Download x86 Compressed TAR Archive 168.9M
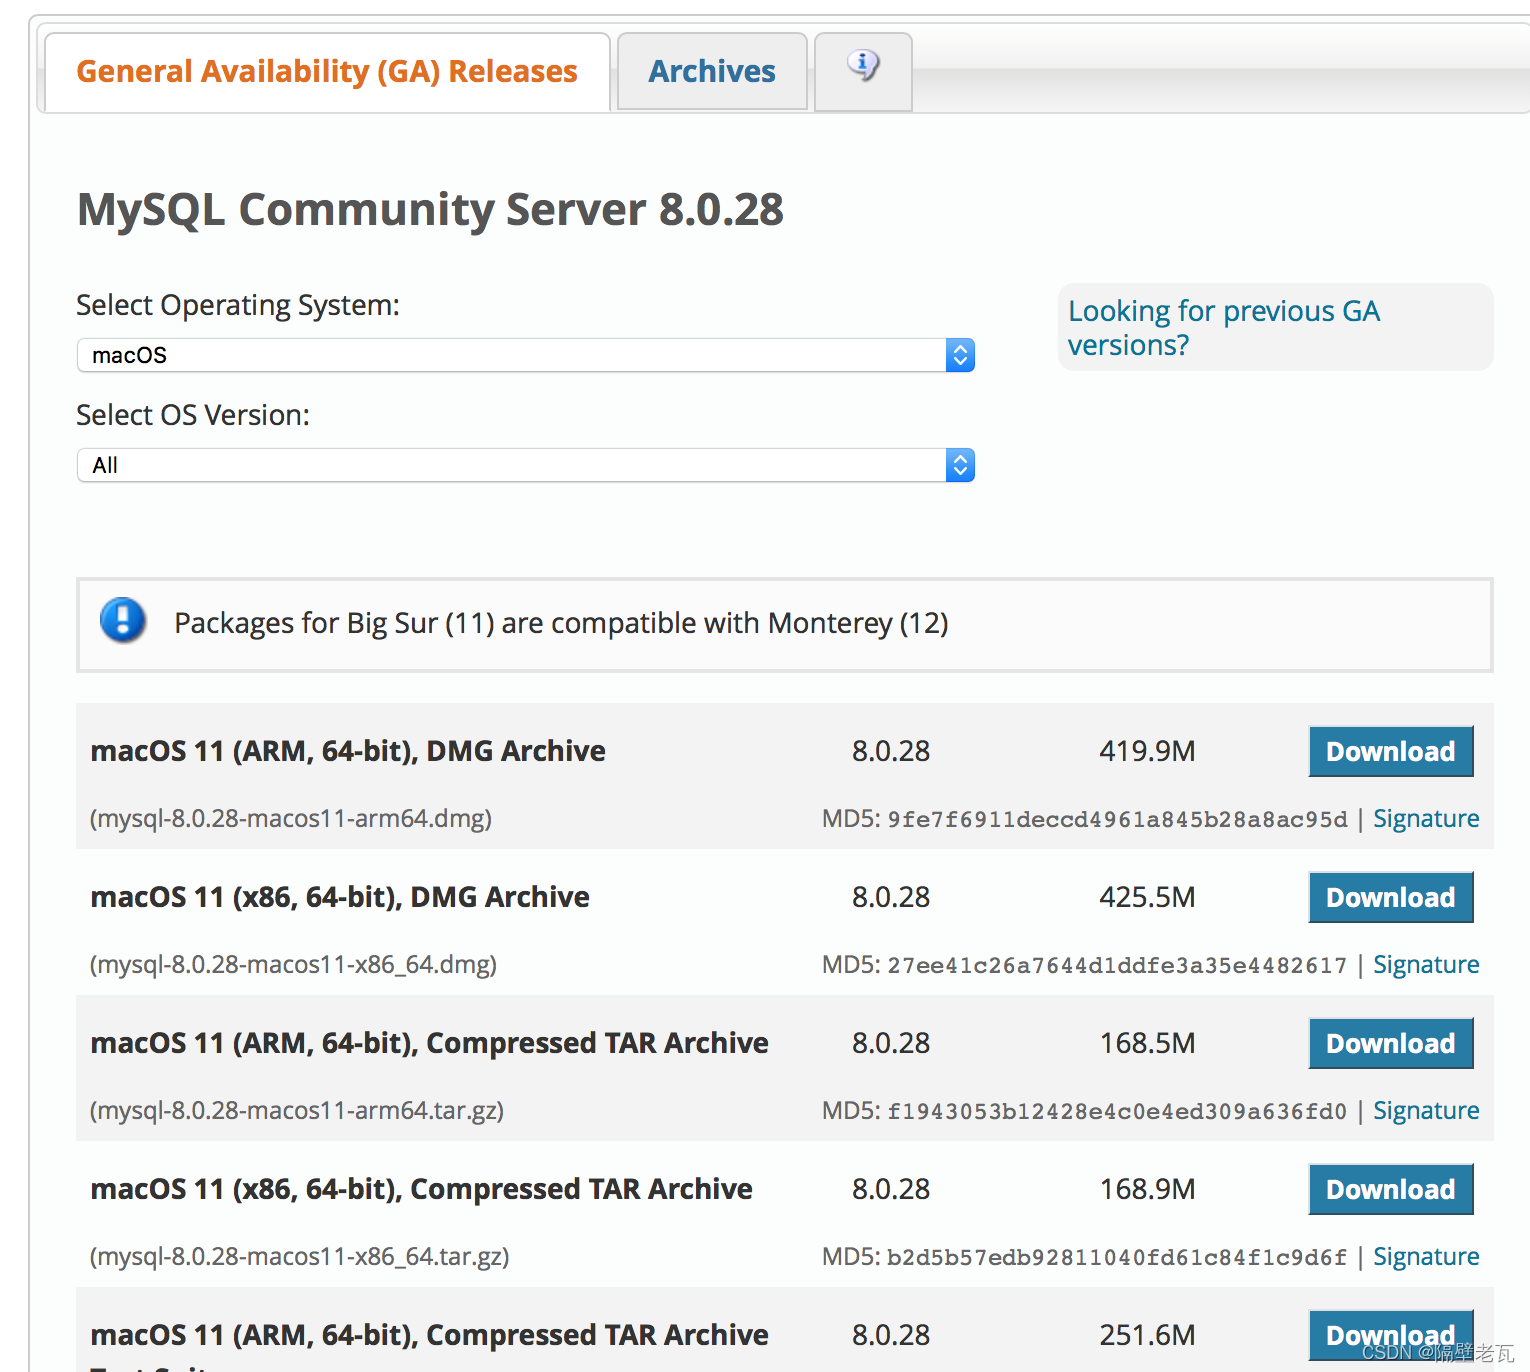This screenshot has height=1372, width=1530. pos(1391,1189)
